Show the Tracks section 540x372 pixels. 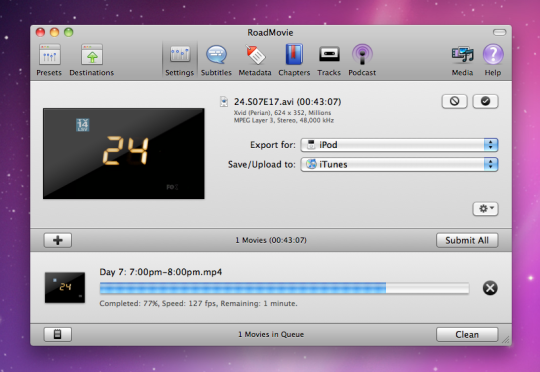(x=329, y=60)
